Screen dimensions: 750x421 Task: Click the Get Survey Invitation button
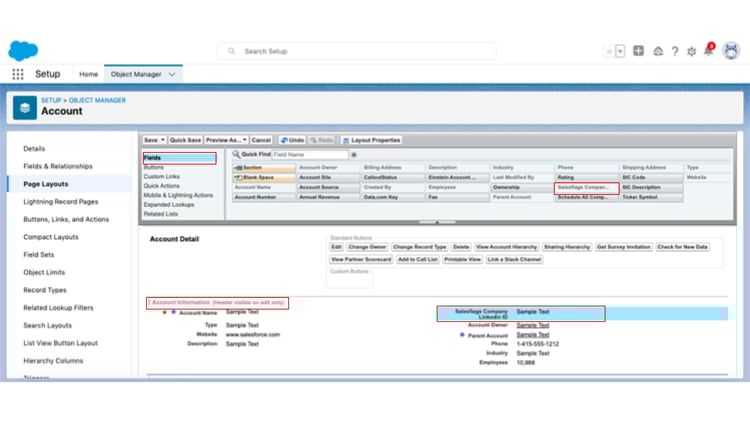[624, 247]
